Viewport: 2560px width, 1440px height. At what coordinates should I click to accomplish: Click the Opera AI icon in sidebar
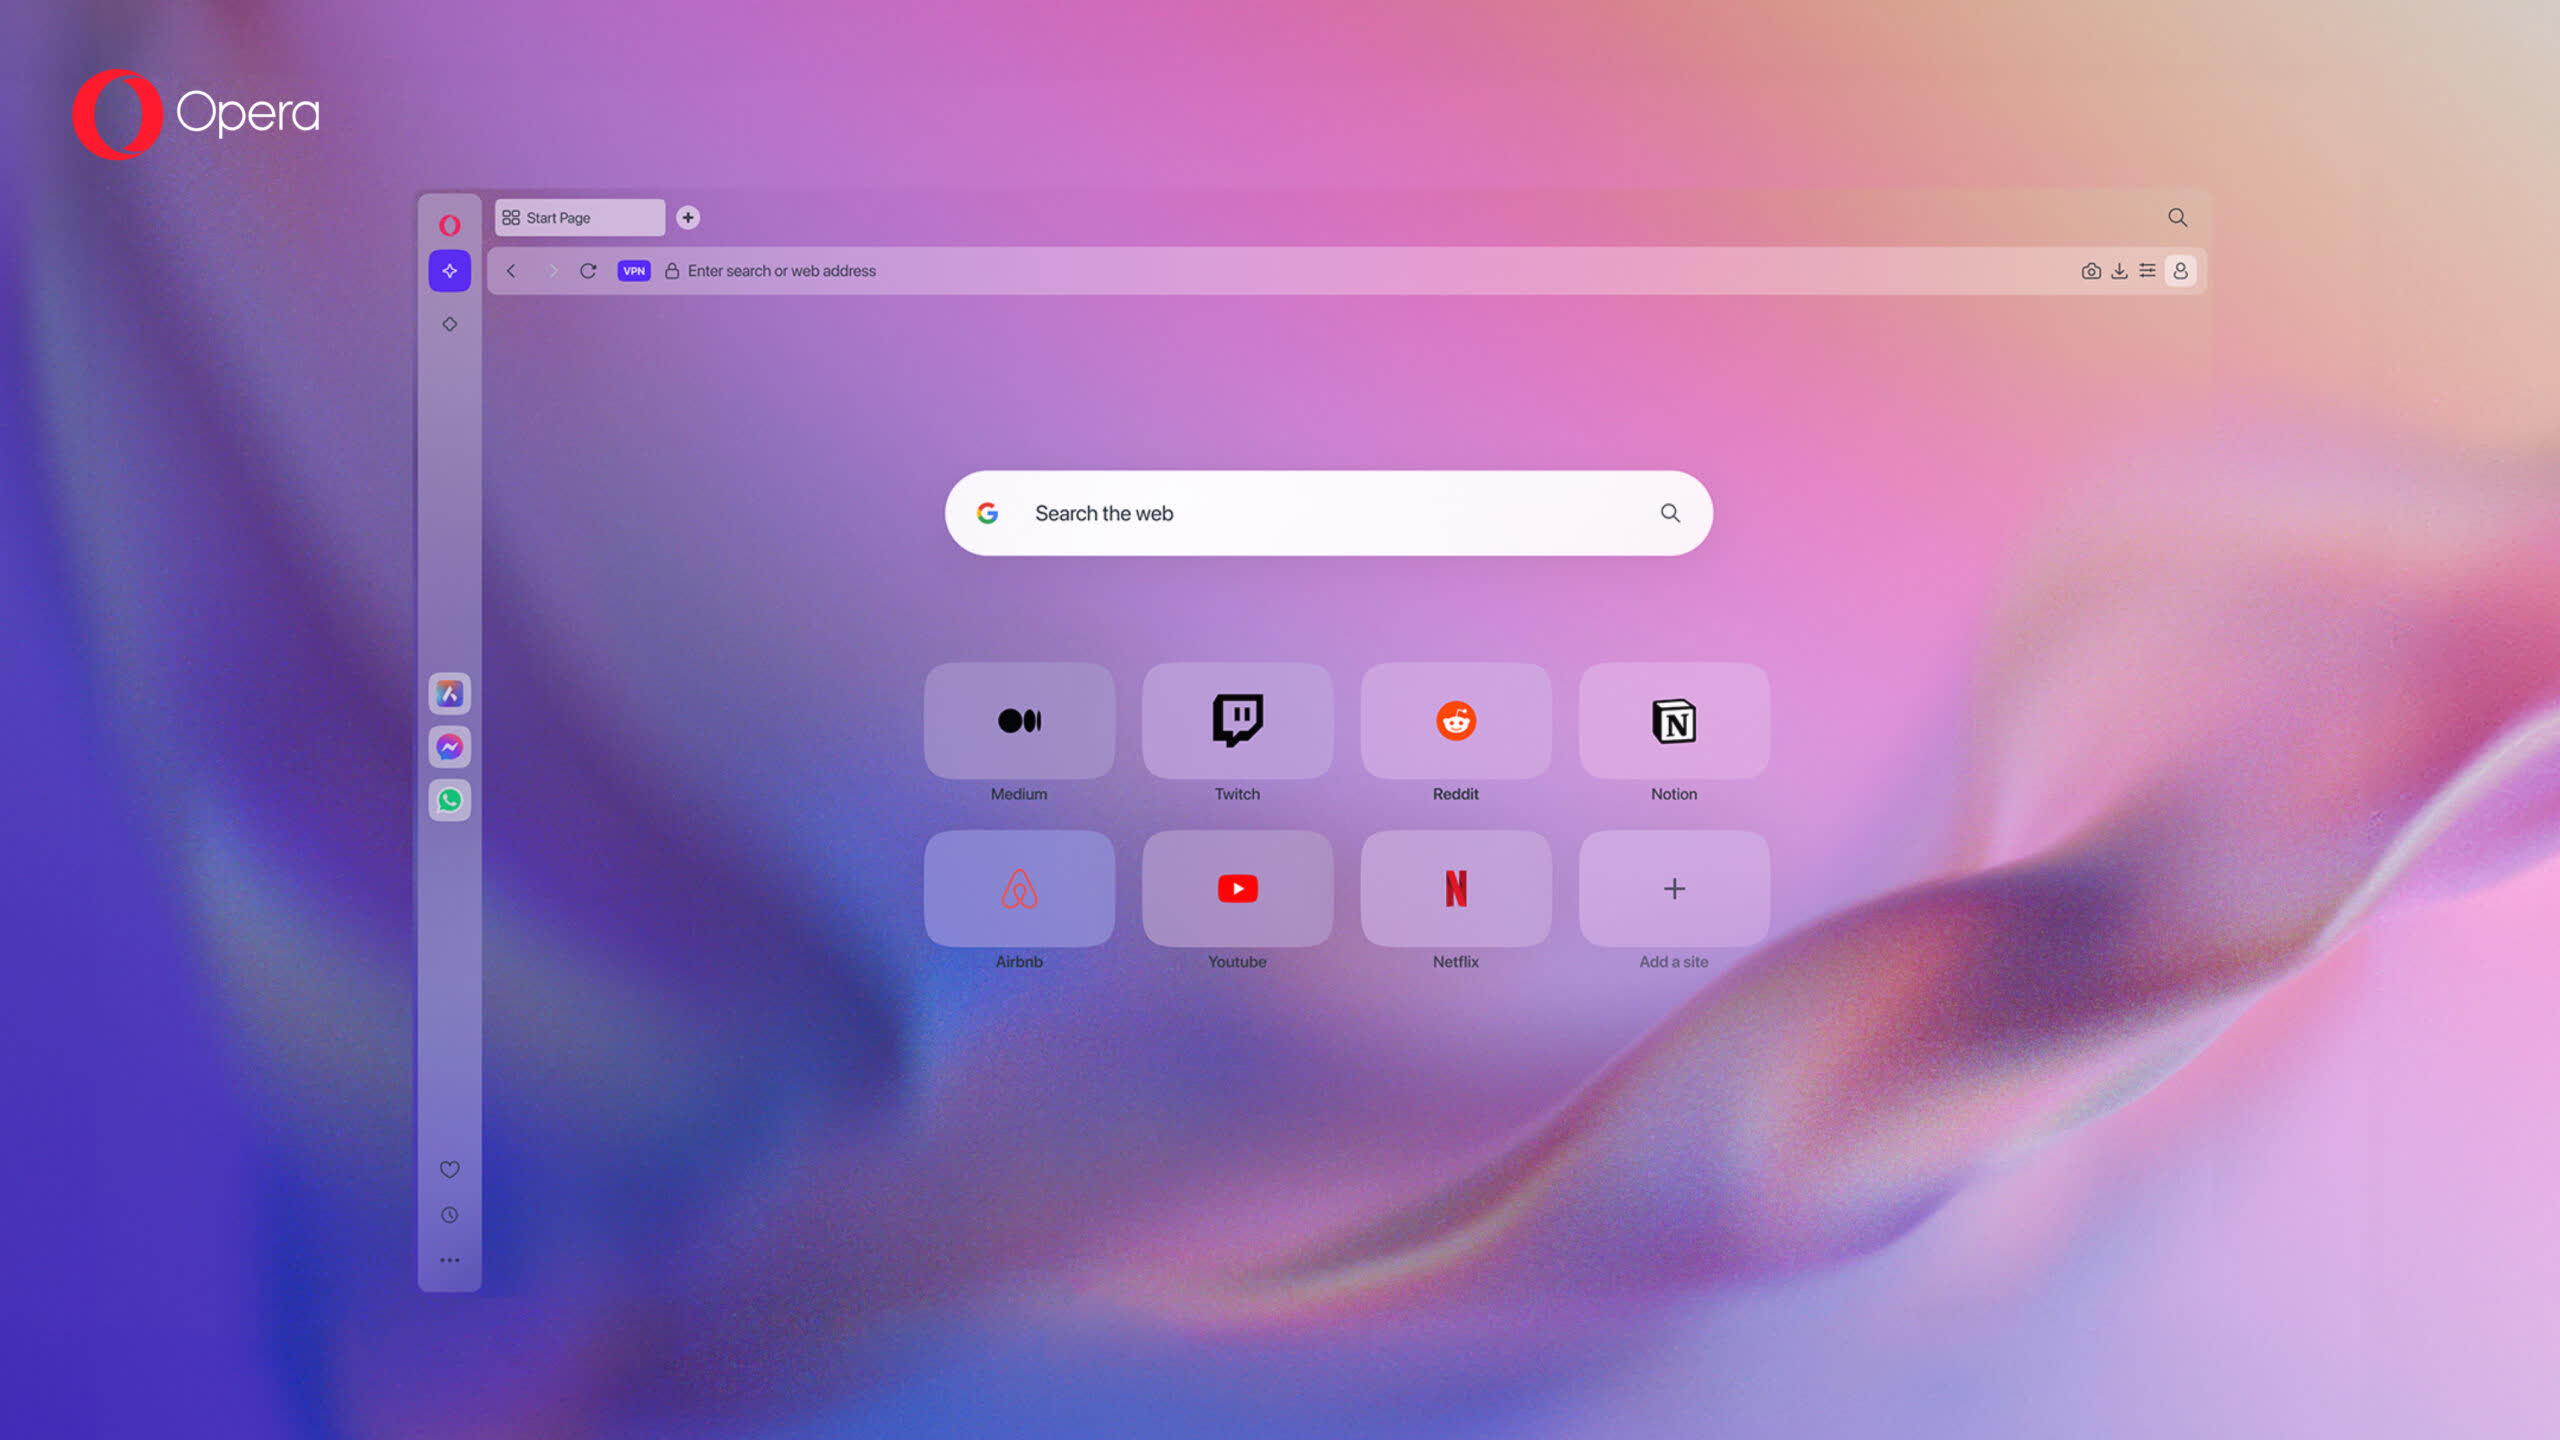click(450, 271)
